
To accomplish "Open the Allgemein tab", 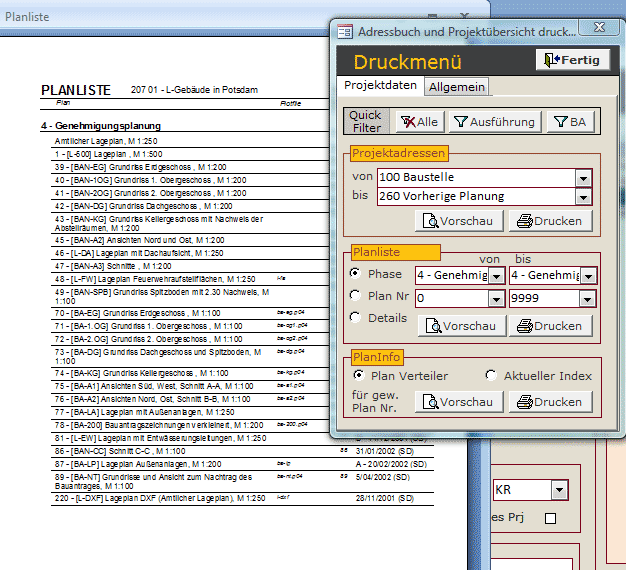I will [457, 87].
